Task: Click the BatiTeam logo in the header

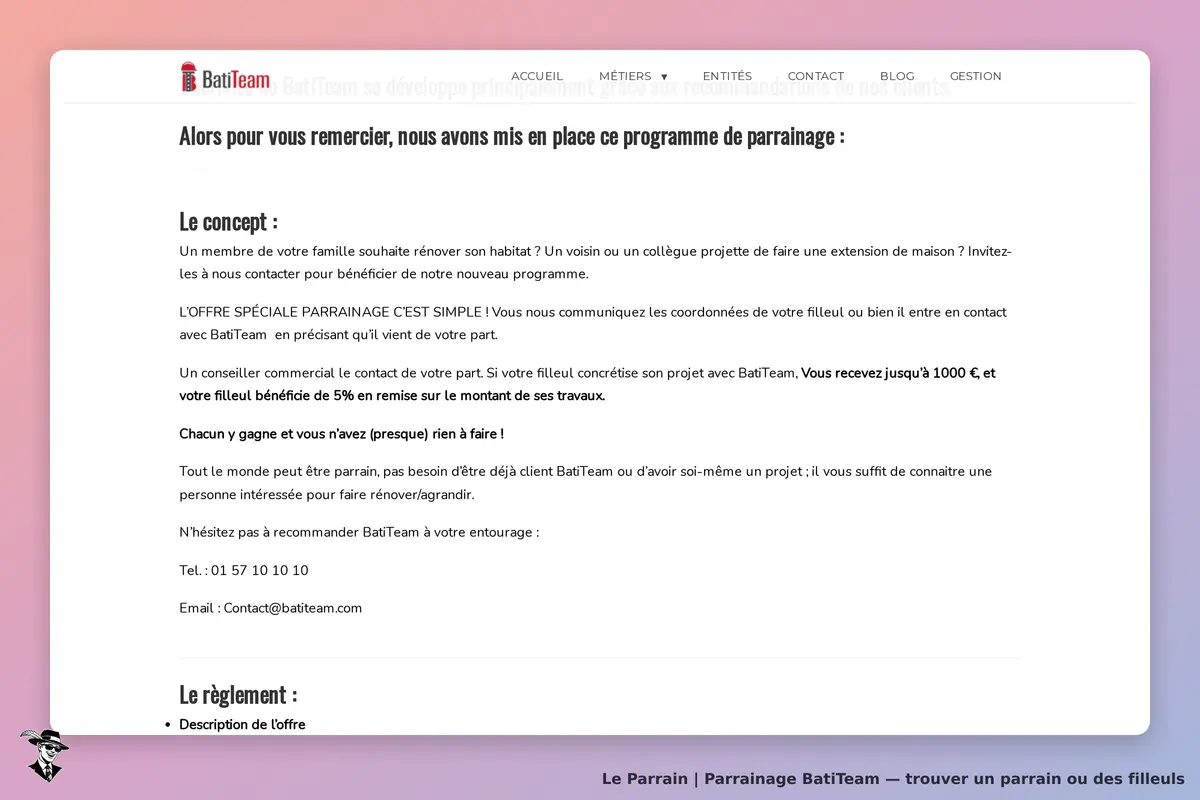Action: click(225, 77)
